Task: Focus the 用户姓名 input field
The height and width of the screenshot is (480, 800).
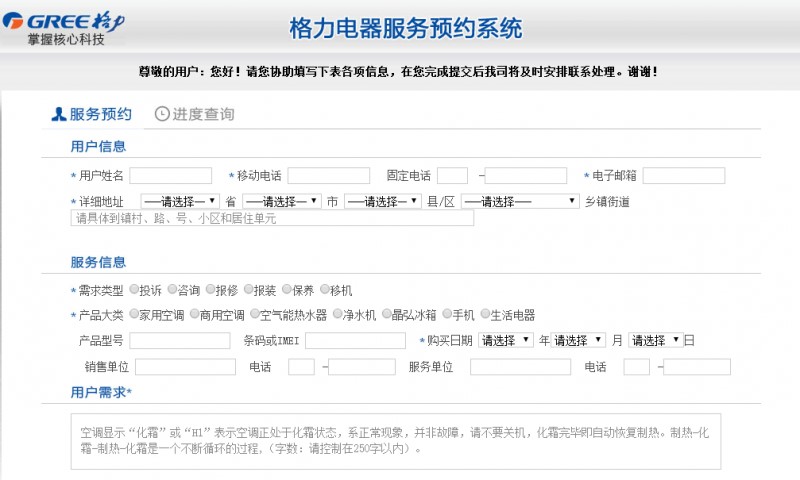Action: 170,175
